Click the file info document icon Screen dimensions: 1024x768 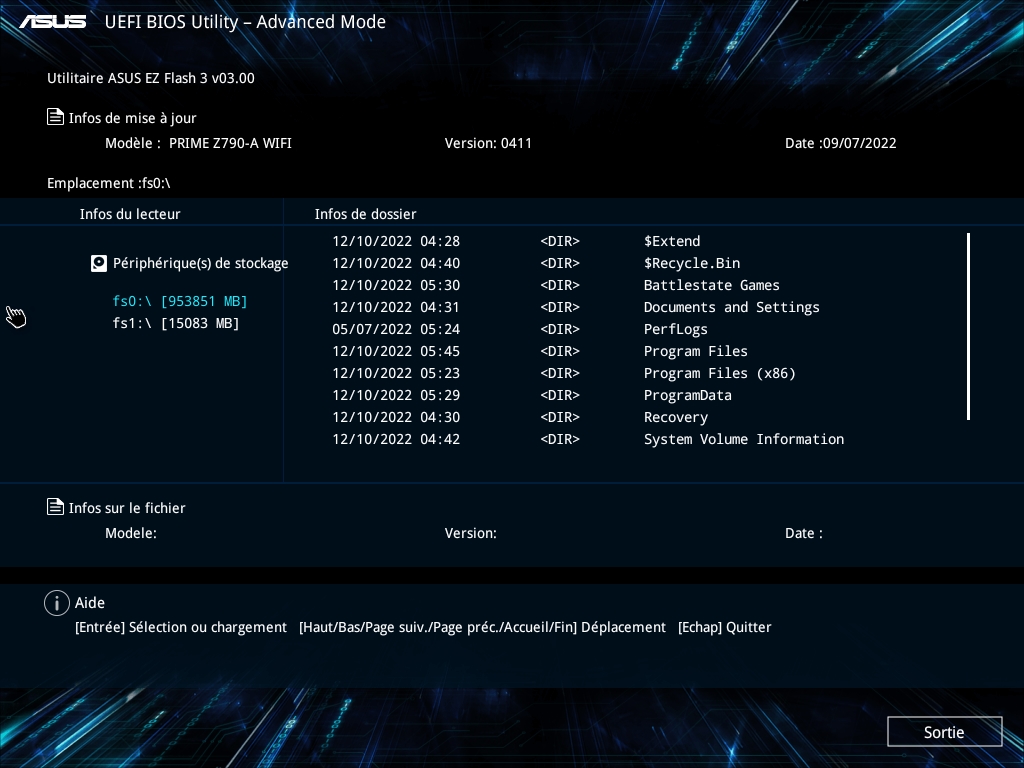coord(56,507)
